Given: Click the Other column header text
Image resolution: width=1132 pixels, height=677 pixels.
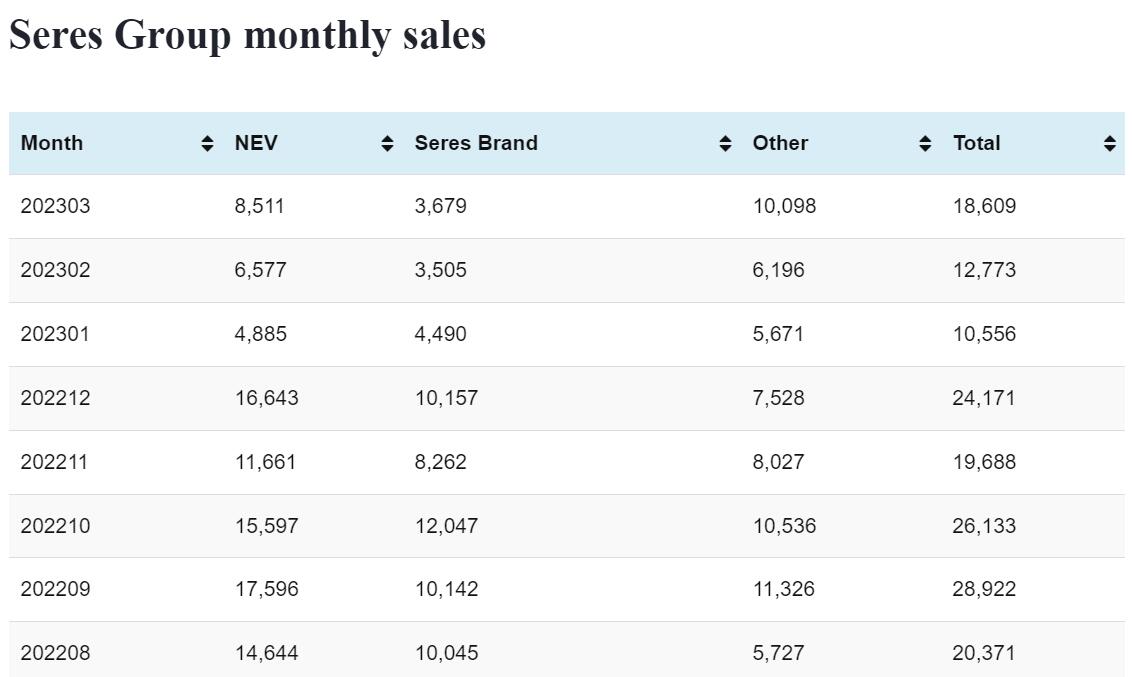Looking at the screenshot, I should 780,143.
